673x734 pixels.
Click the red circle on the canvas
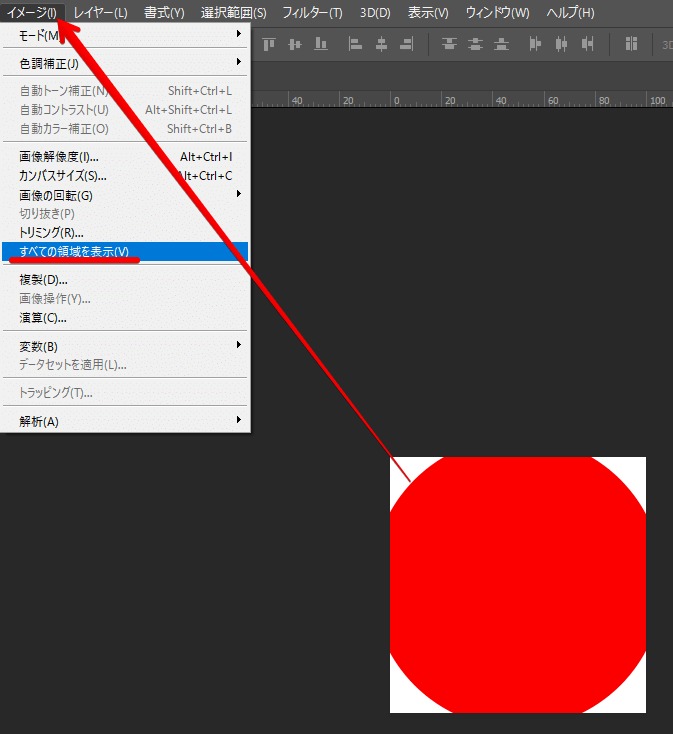point(517,585)
